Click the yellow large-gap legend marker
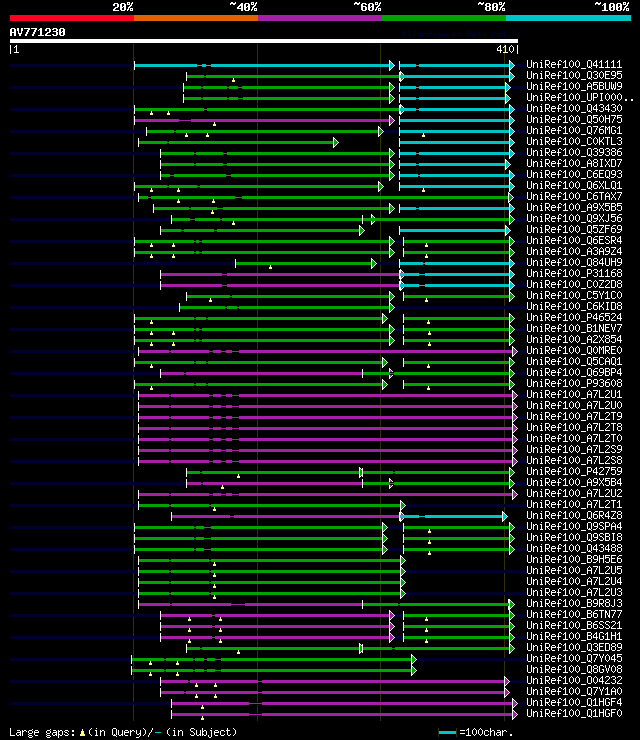This screenshot has width=640, height=740. (82, 732)
